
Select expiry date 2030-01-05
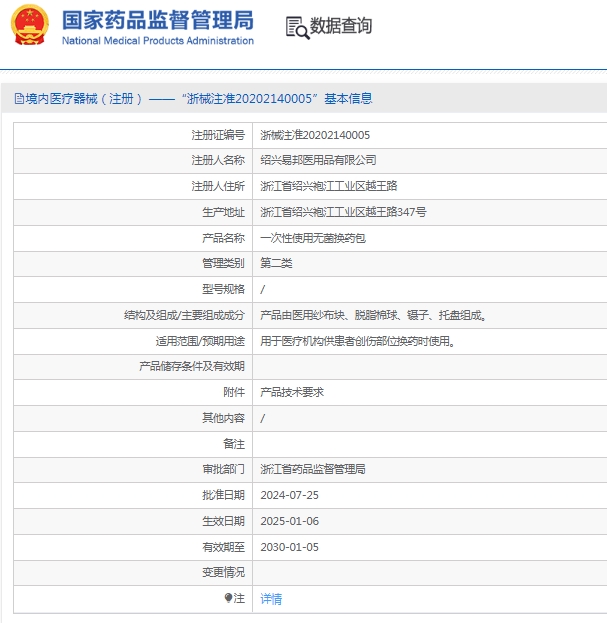(290, 547)
